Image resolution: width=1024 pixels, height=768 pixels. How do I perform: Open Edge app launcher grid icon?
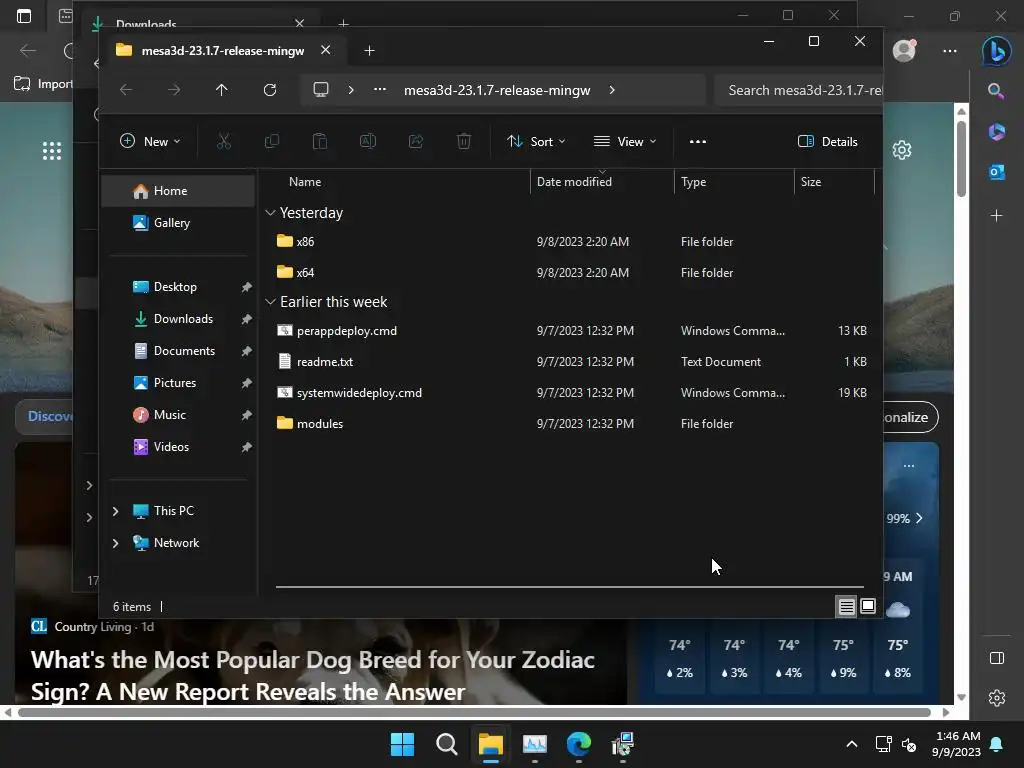(52, 151)
